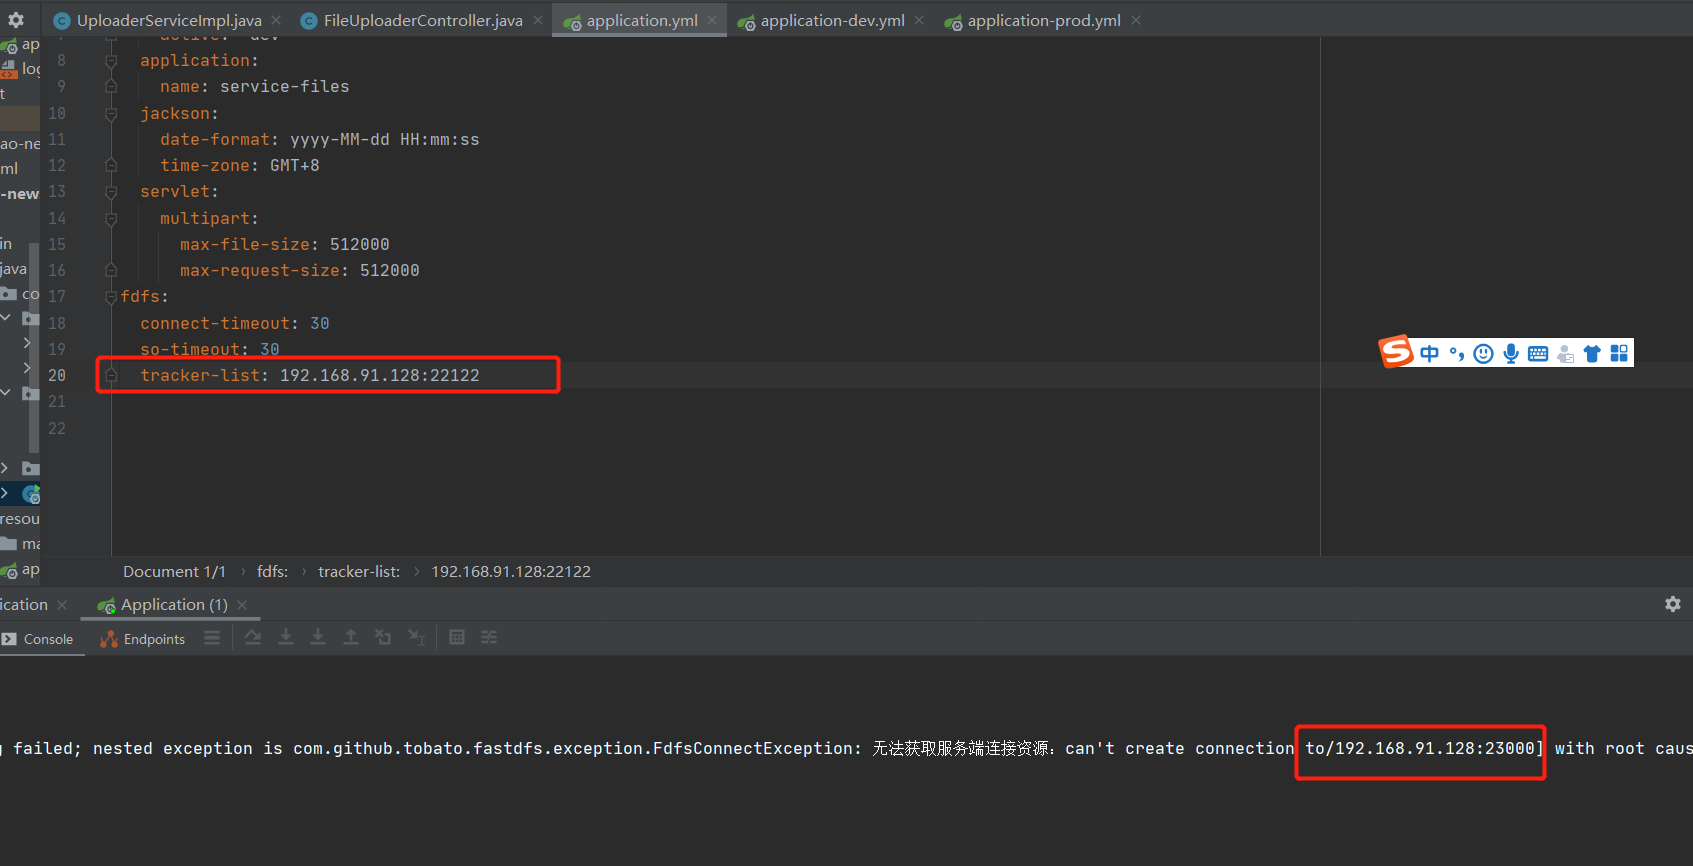Collapse the application: block fold marker

[x=111, y=61]
